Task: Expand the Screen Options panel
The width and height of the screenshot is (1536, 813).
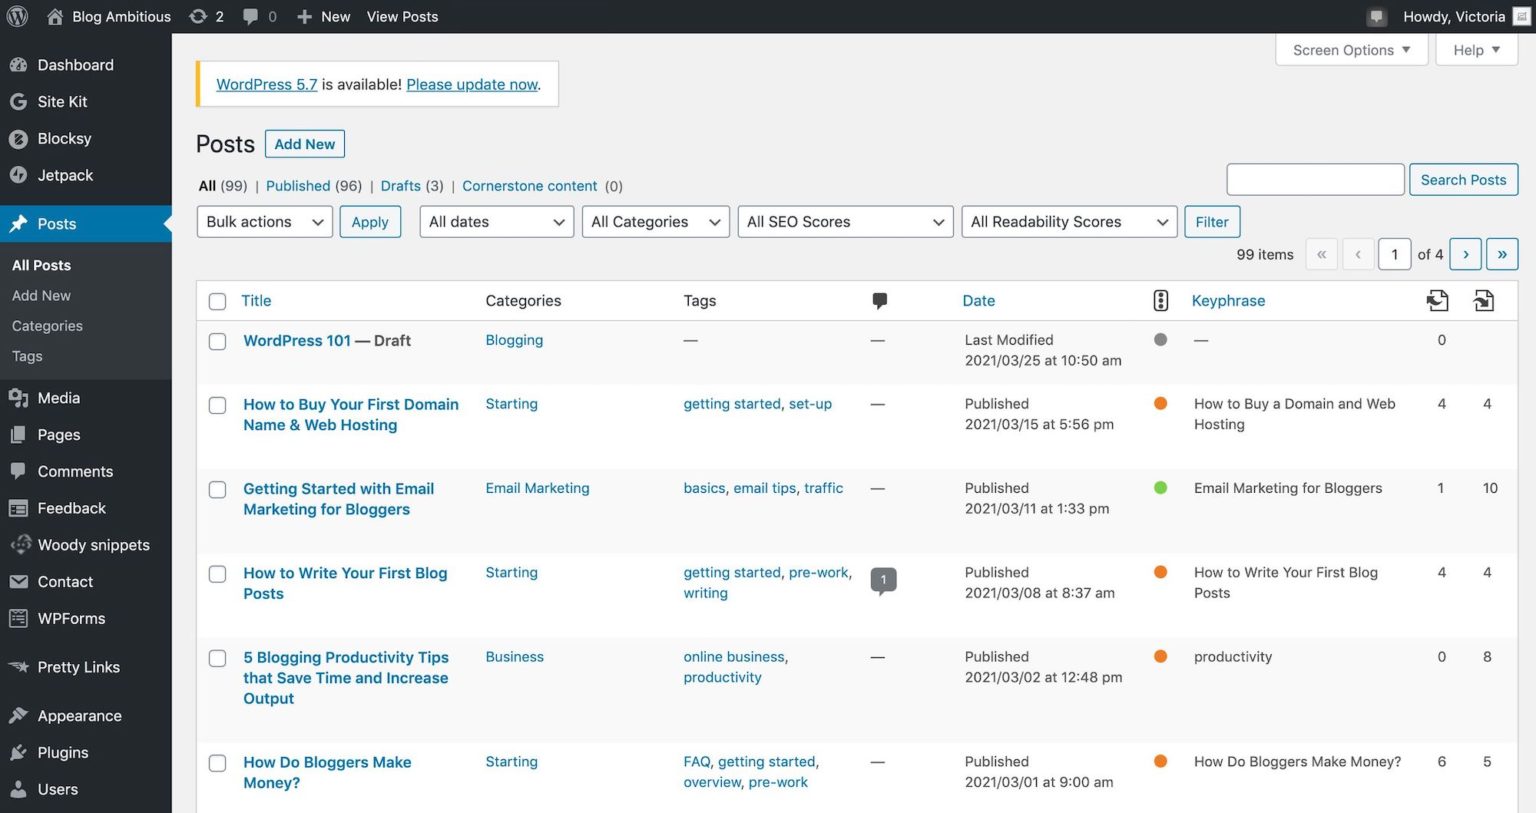Action: click(1351, 49)
